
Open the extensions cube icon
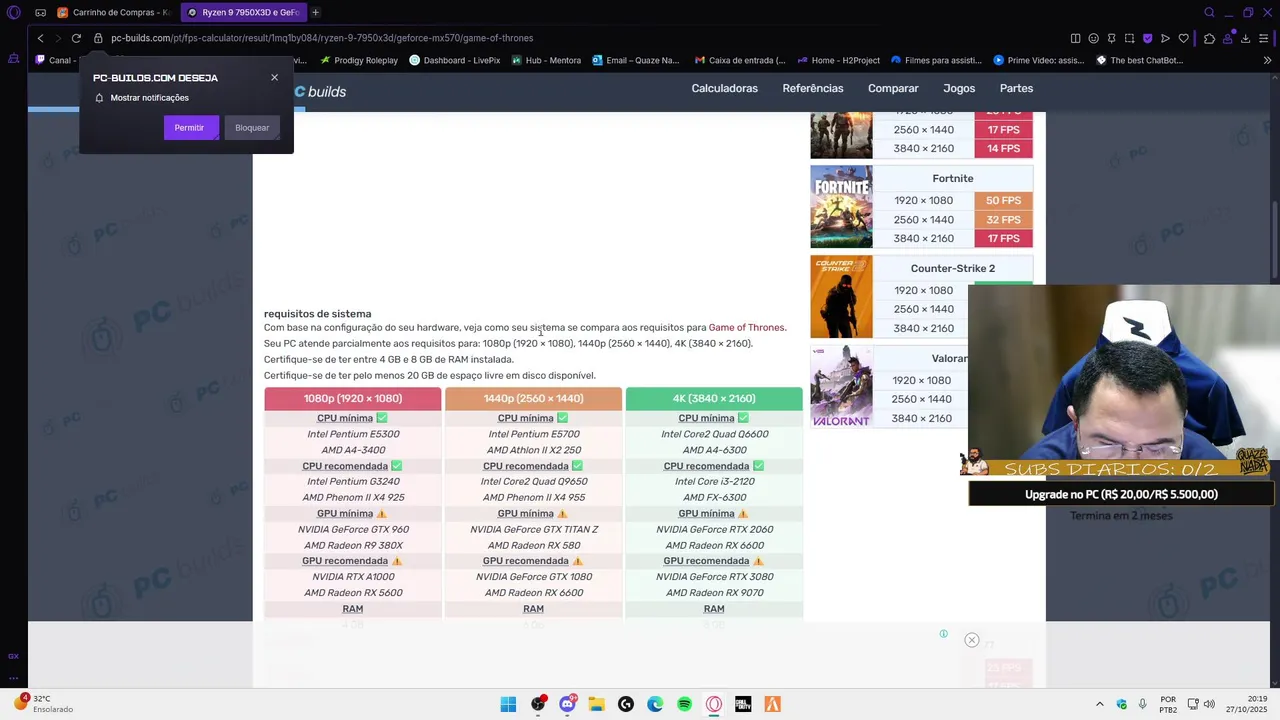[x=1209, y=38]
